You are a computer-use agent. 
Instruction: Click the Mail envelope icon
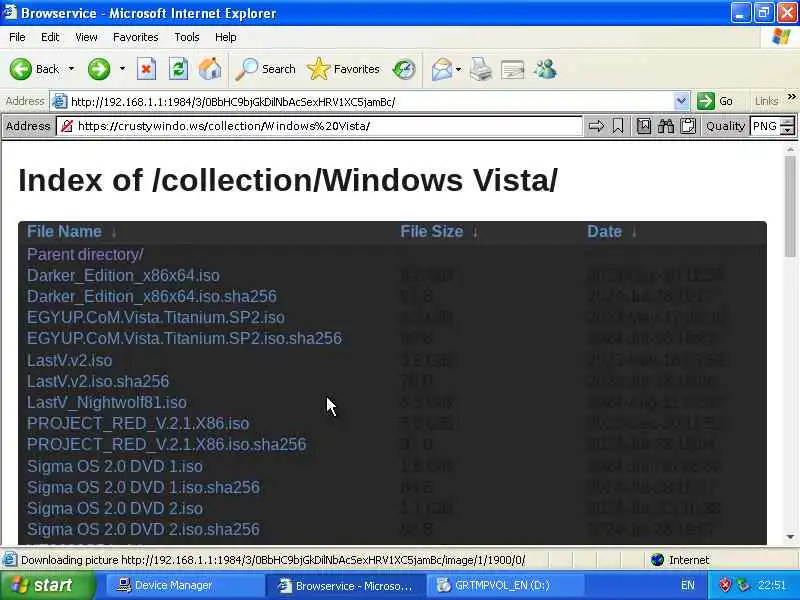click(x=441, y=69)
